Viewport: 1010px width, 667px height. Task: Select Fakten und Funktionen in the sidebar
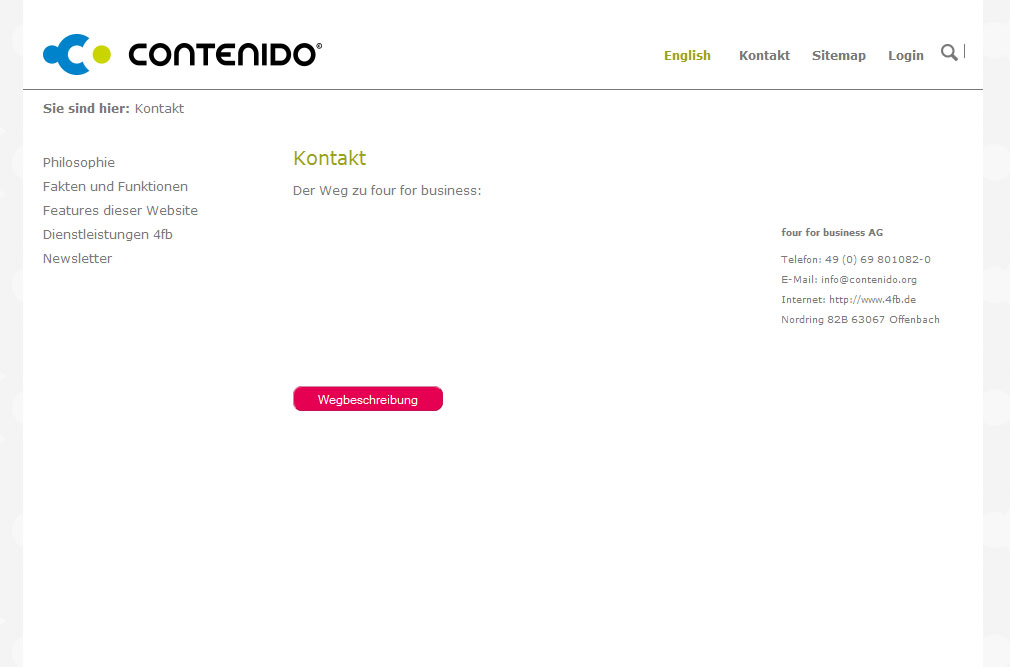click(x=115, y=187)
